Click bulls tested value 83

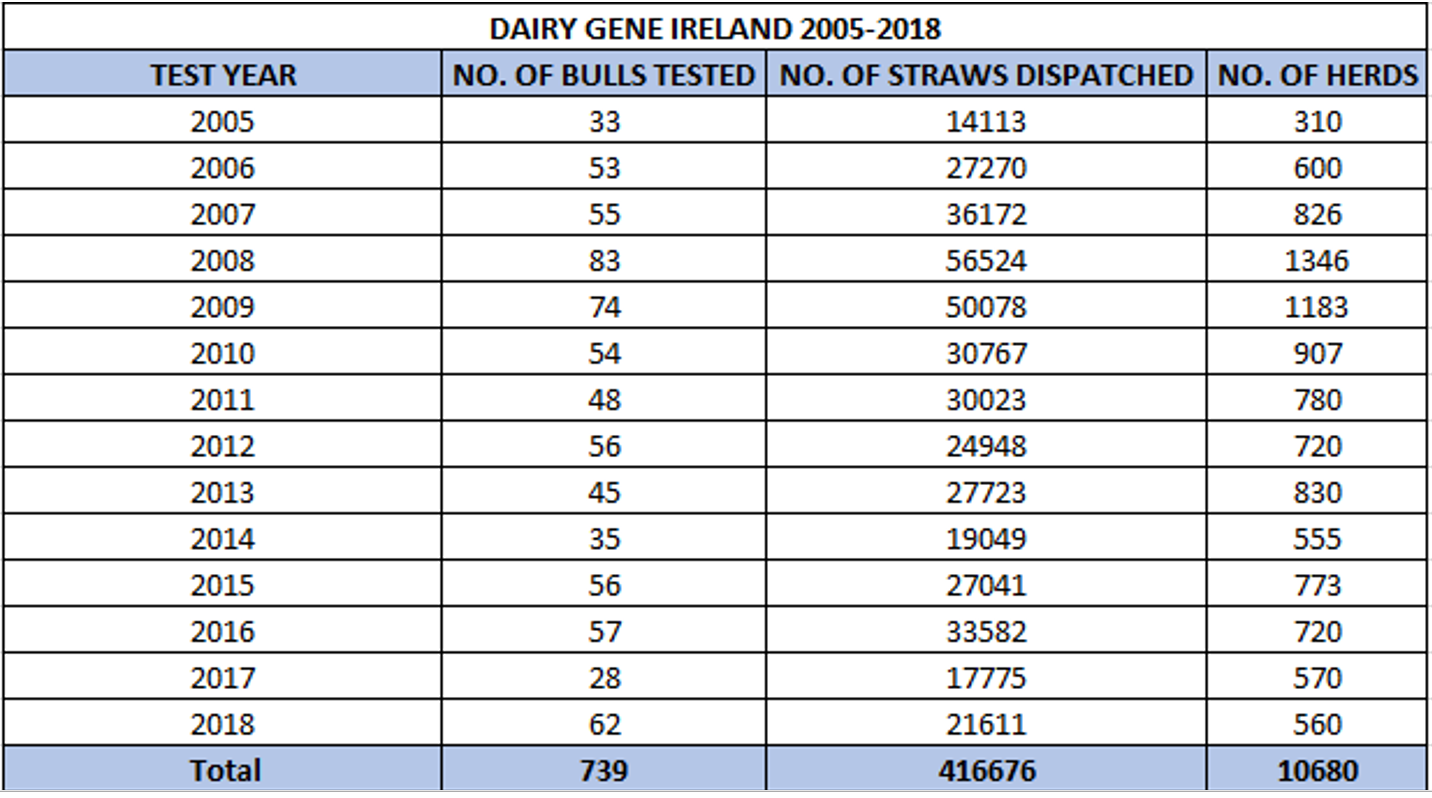click(x=604, y=261)
